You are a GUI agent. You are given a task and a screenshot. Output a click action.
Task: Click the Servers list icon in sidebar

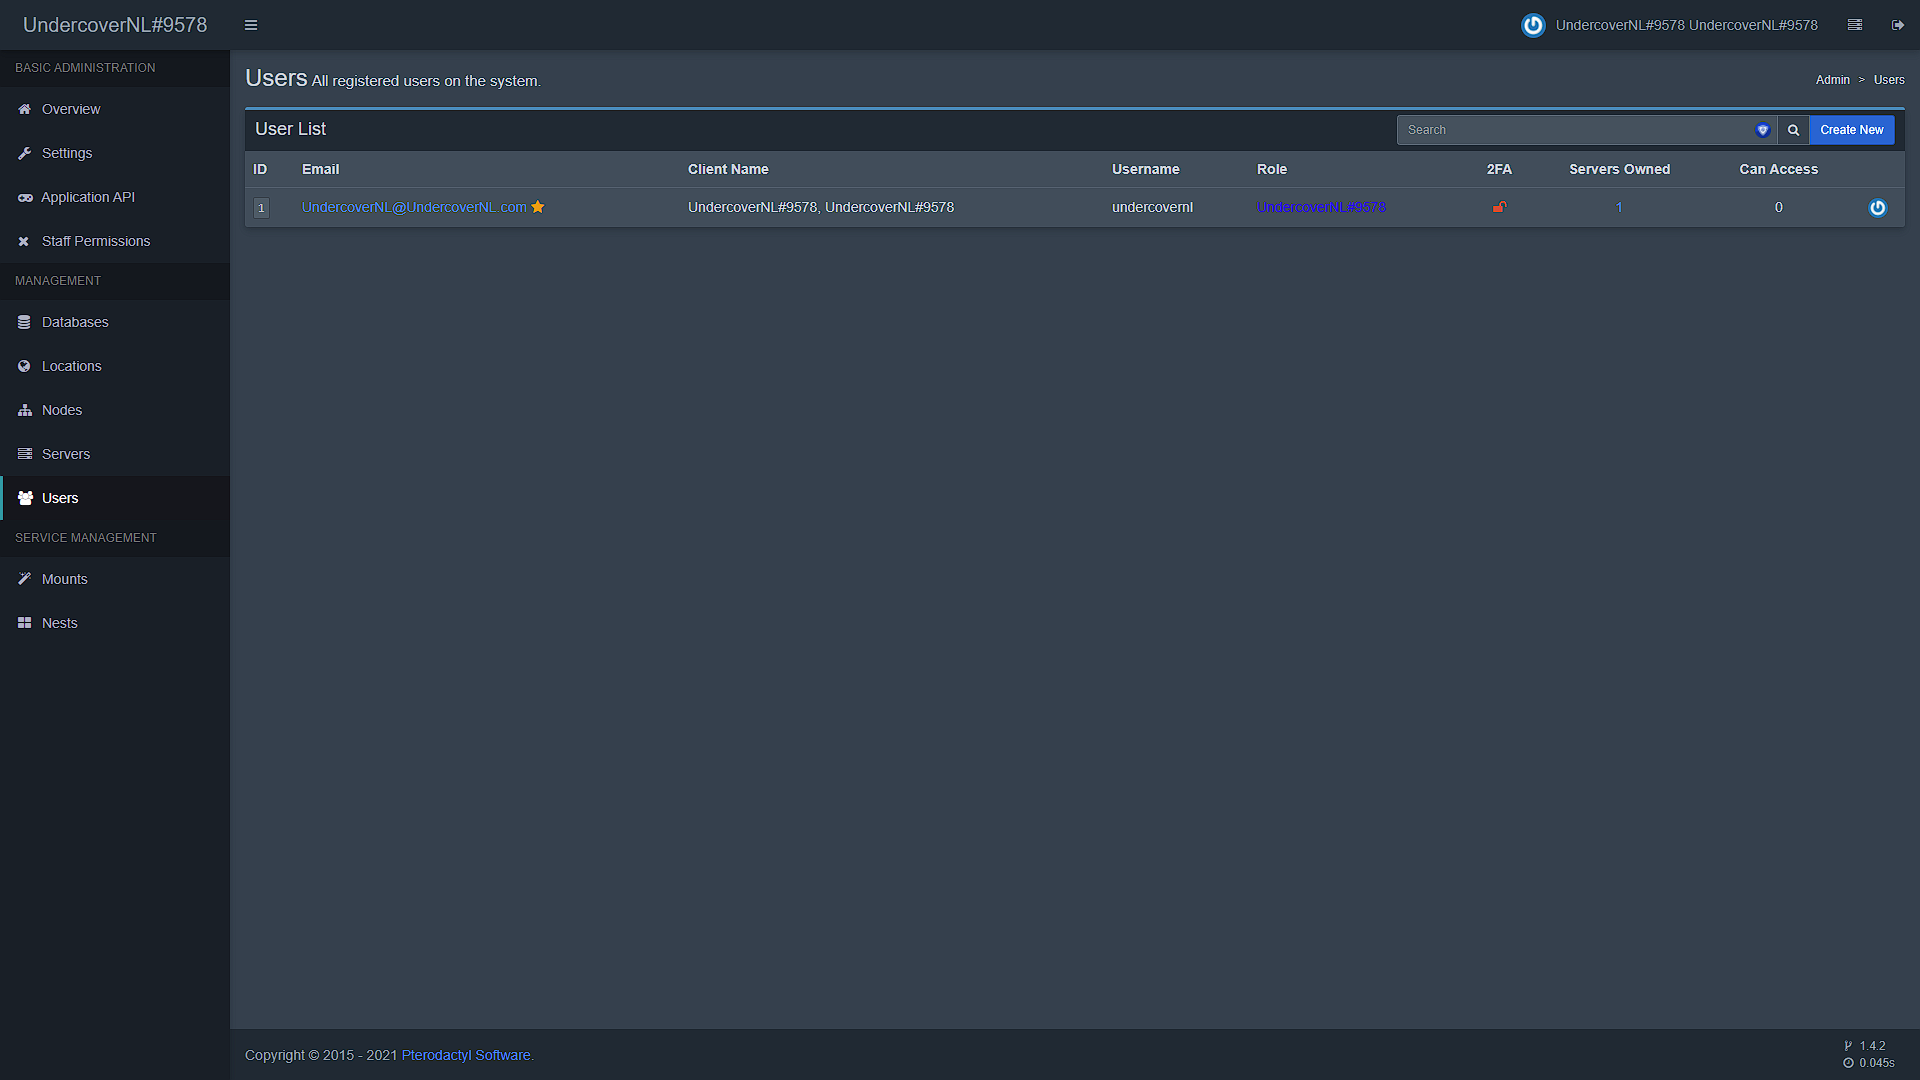[25, 454]
